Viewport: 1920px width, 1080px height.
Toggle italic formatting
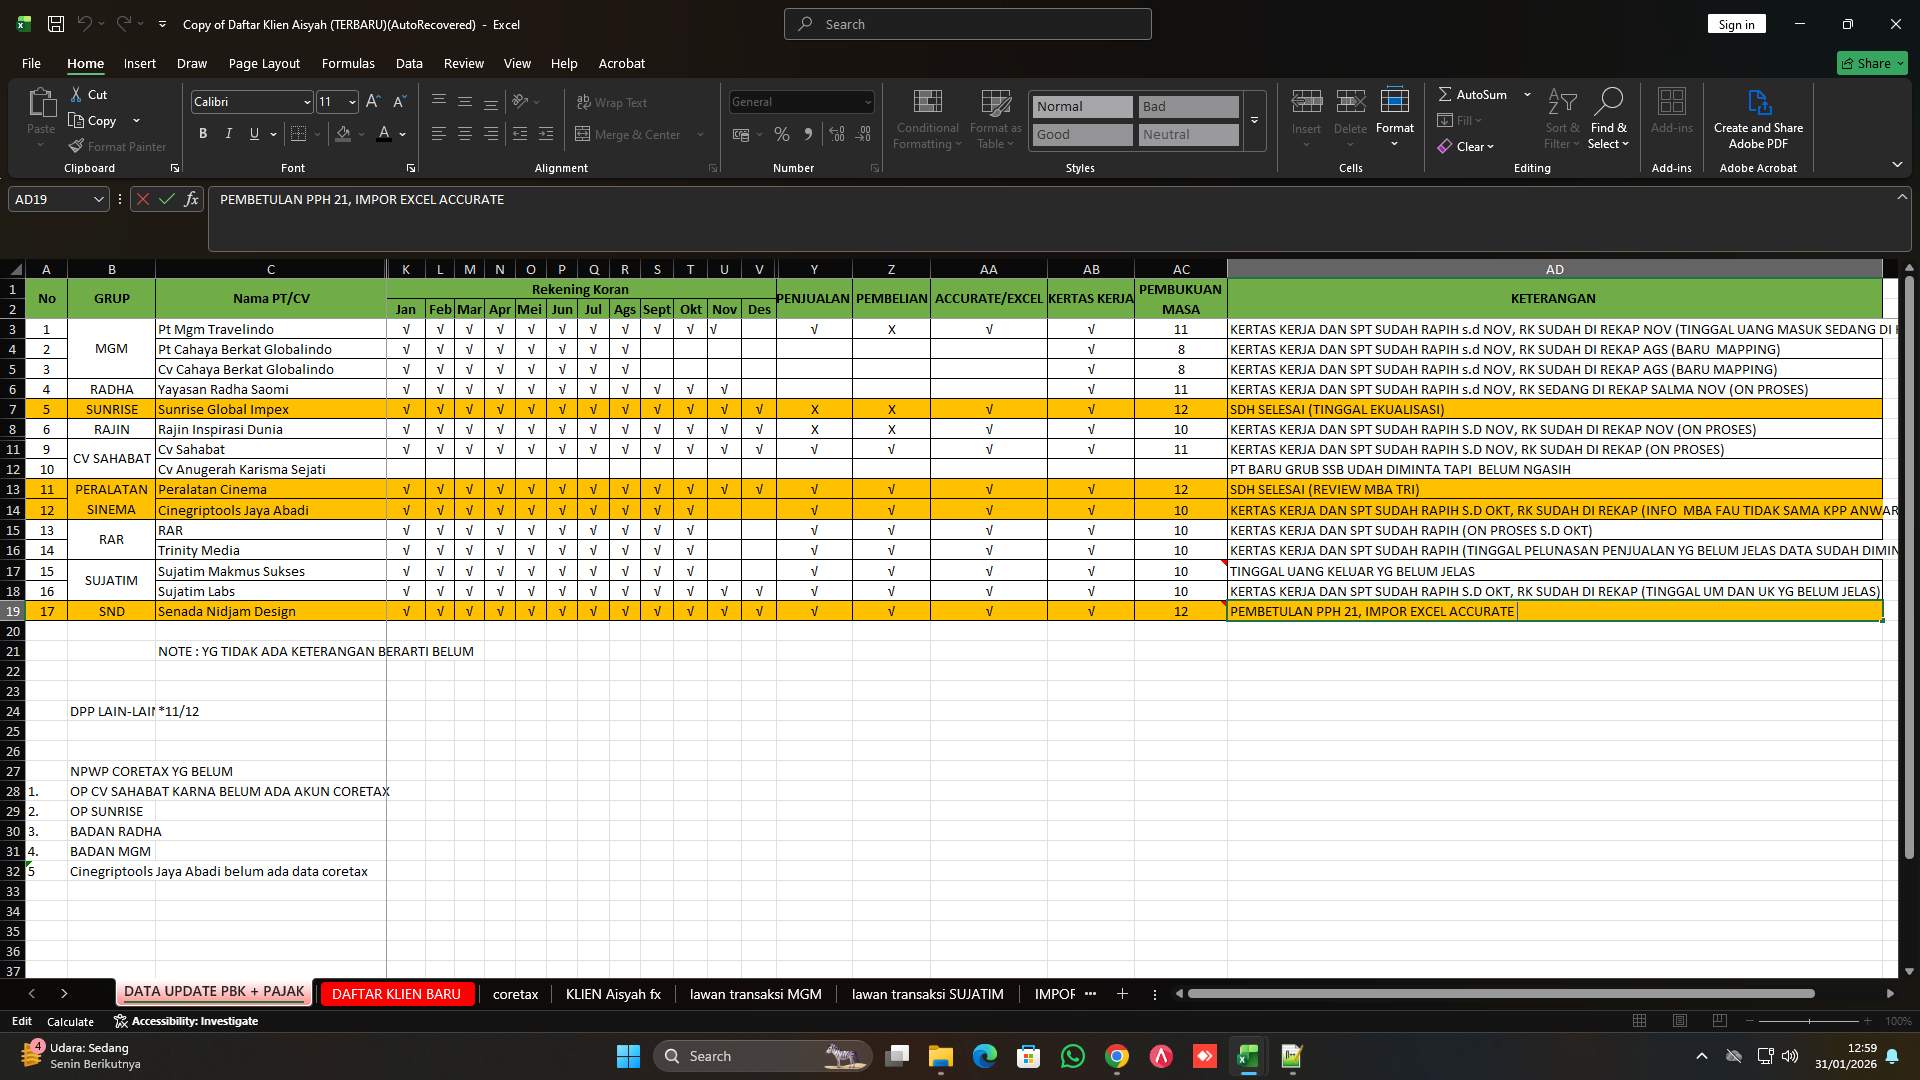point(228,133)
